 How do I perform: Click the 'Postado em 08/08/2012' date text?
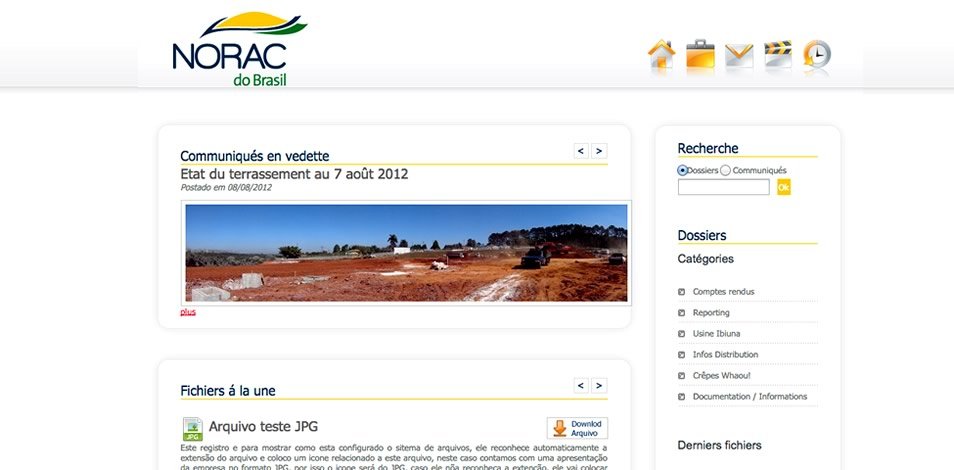coord(226,188)
